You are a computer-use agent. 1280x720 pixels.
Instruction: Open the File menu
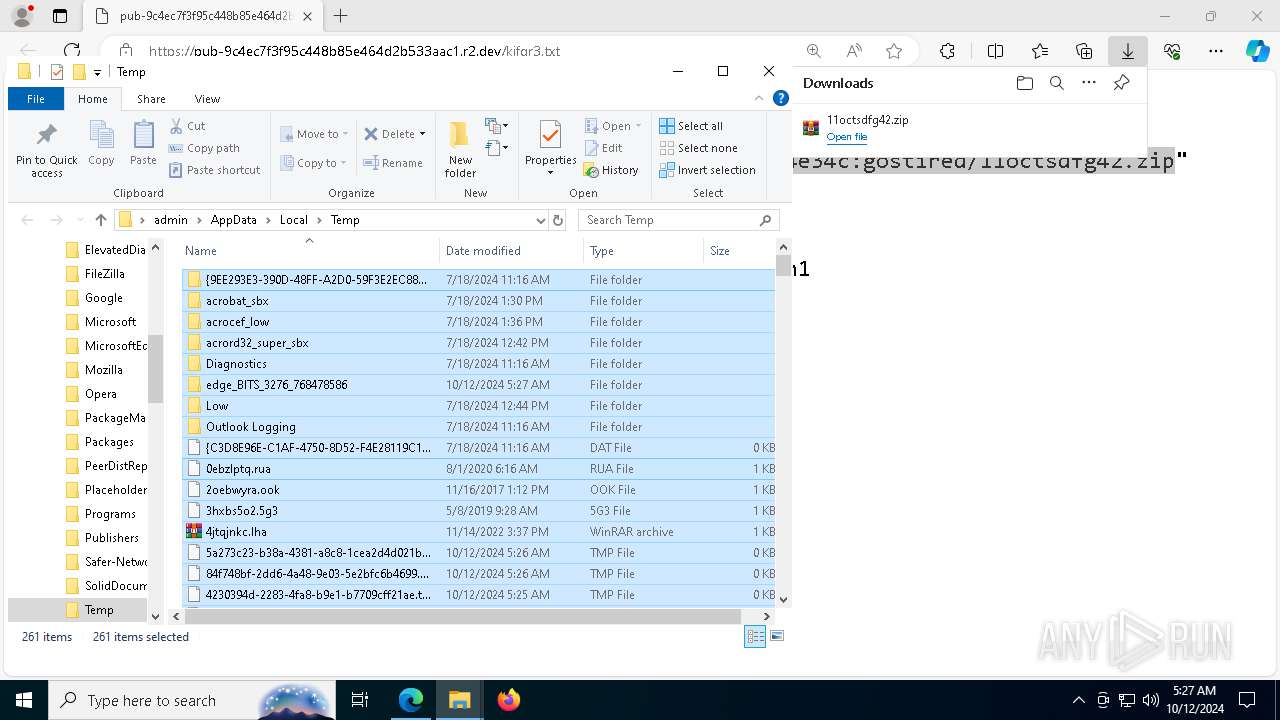(x=36, y=99)
